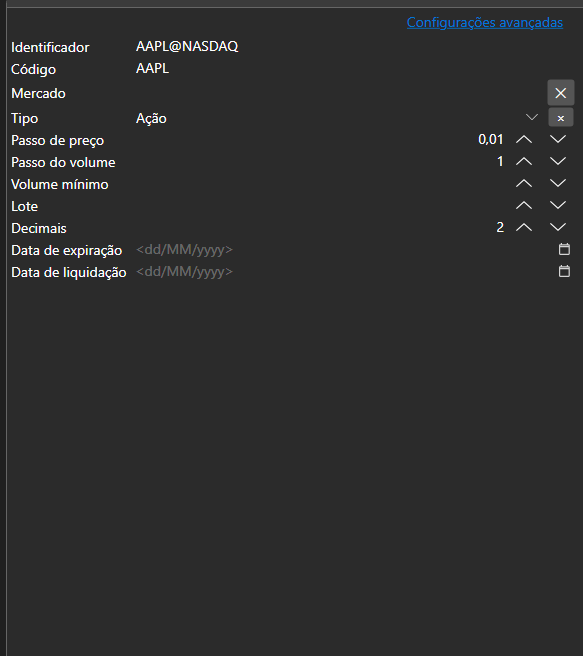The height and width of the screenshot is (656, 583).
Task: Decrease Passo de preço value
Action: (558, 139)
